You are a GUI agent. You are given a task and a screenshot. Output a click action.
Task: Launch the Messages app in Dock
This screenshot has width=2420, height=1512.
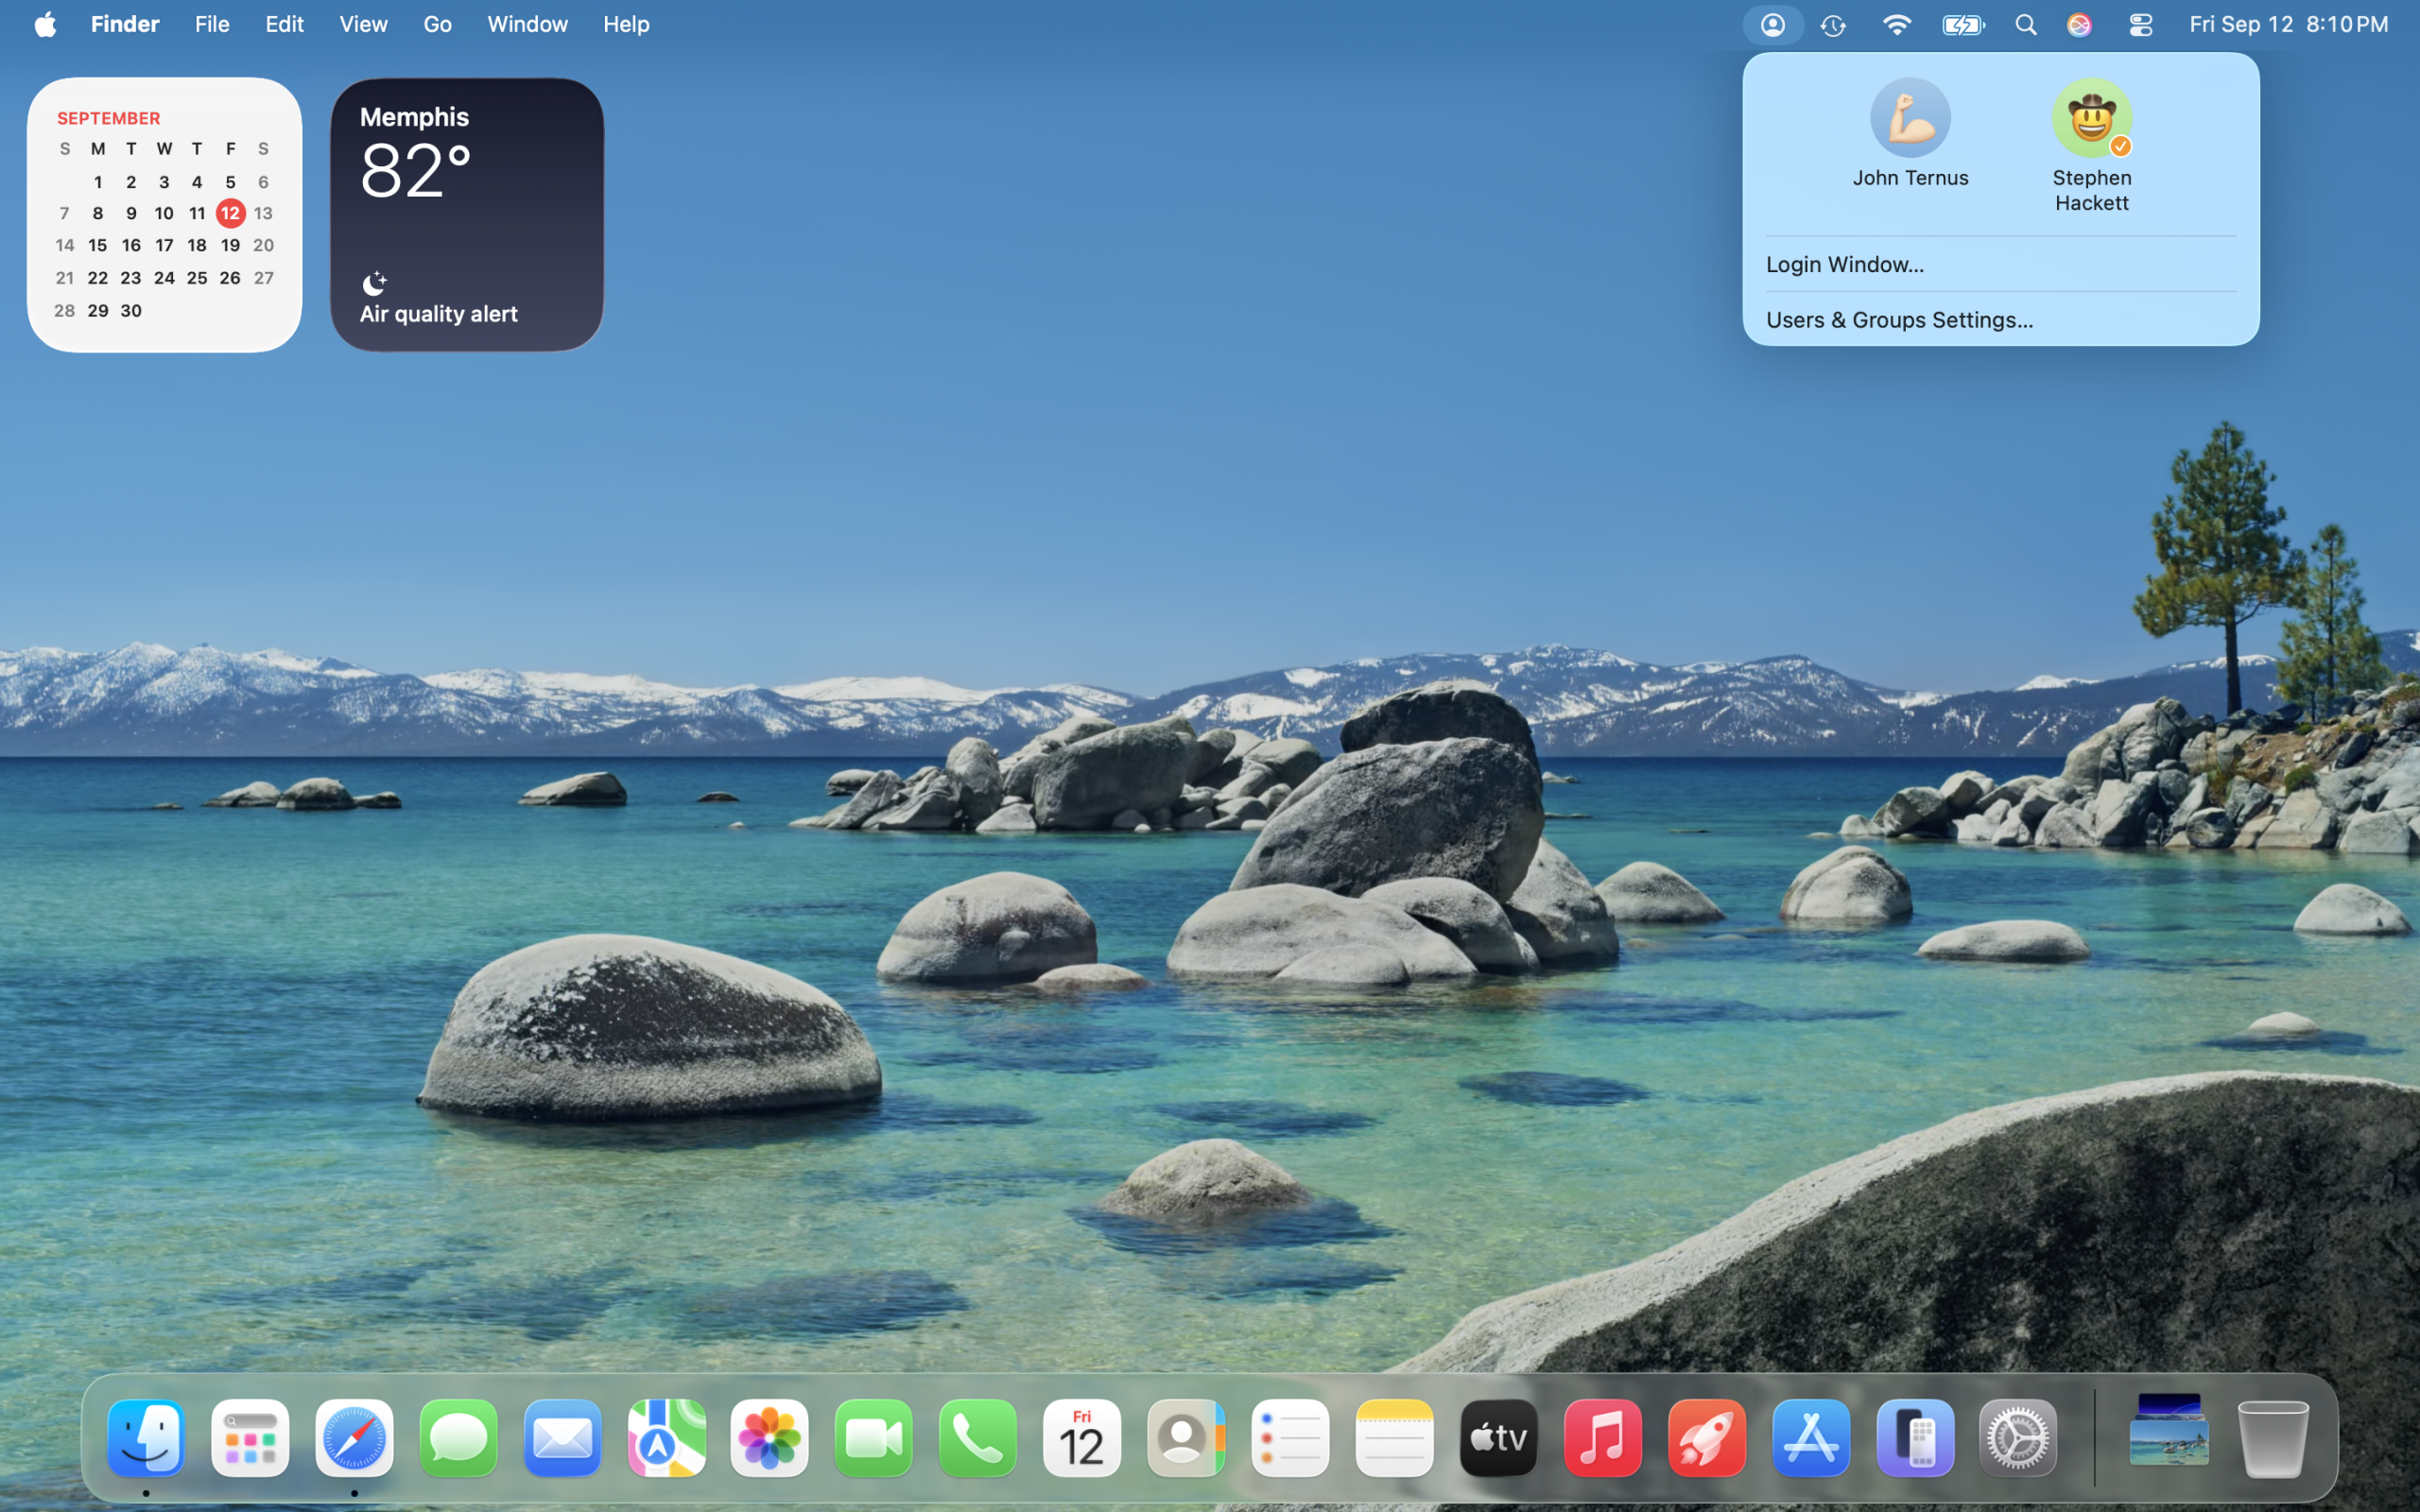pos(458,1438)
